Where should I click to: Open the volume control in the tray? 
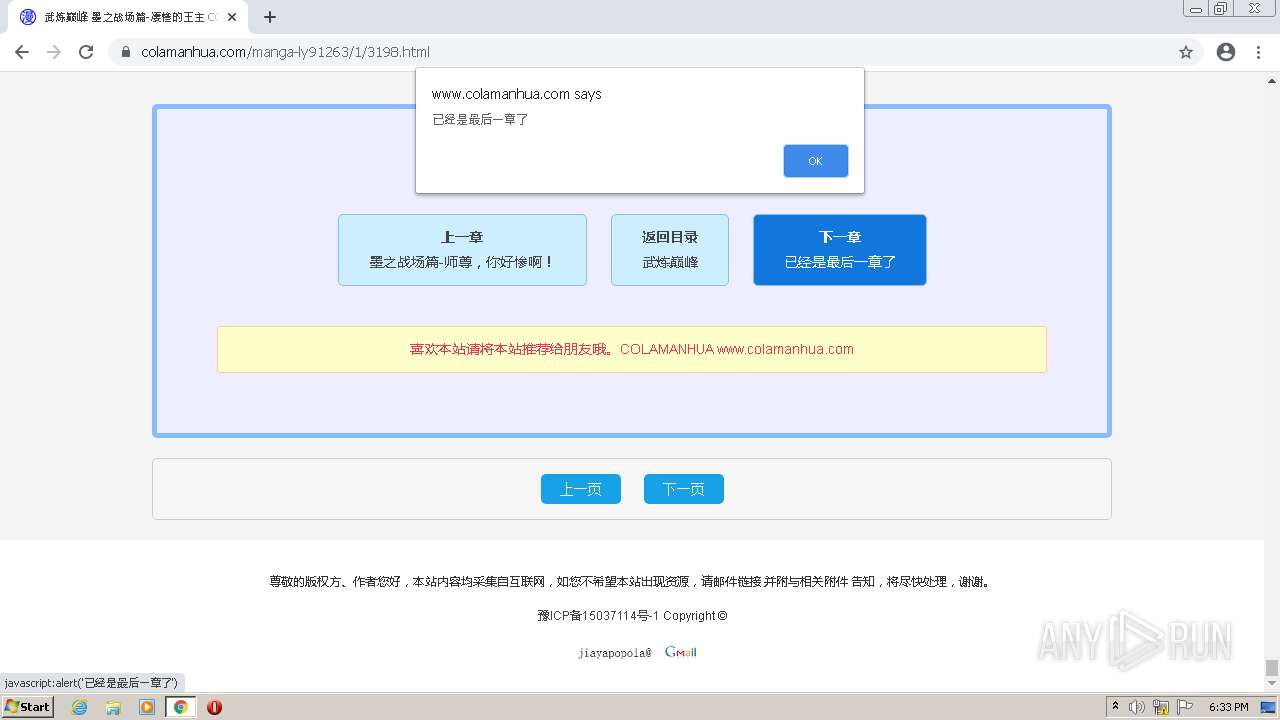(x=1137, y=707)
